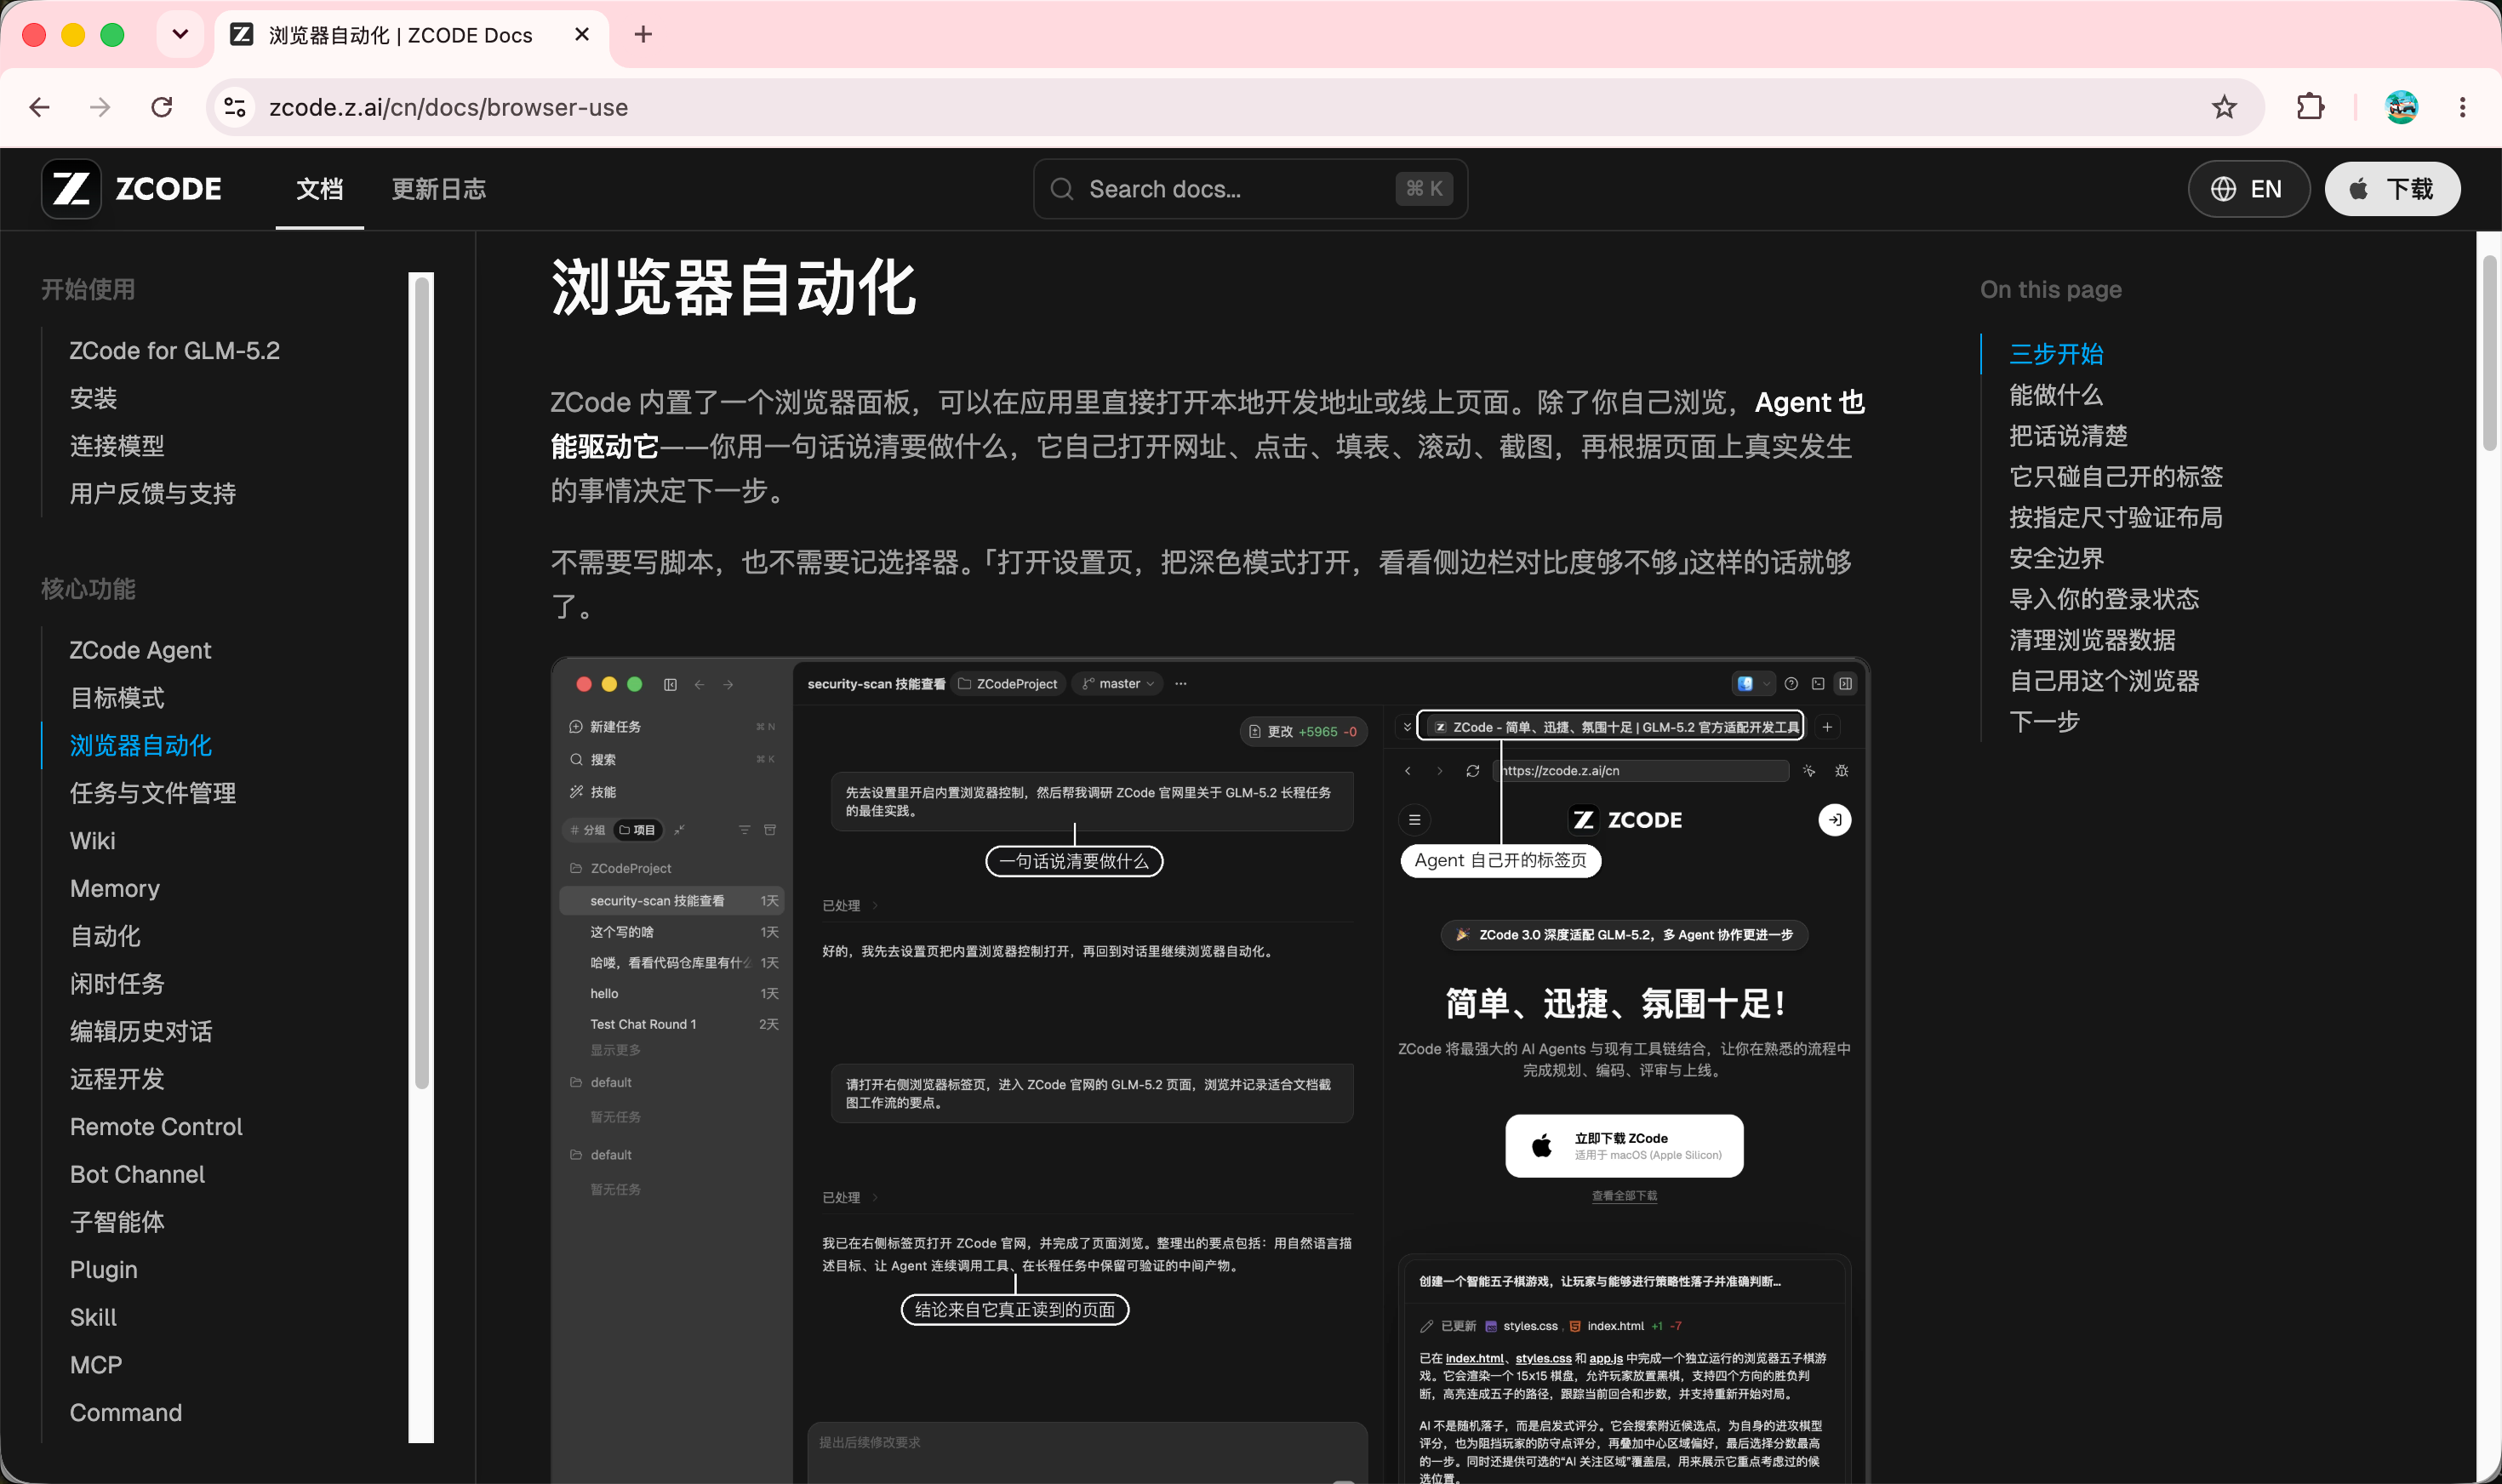Jump to 把话说清楚 section
This screenshot has height=1484, width=2502.
pos(2068,436)
